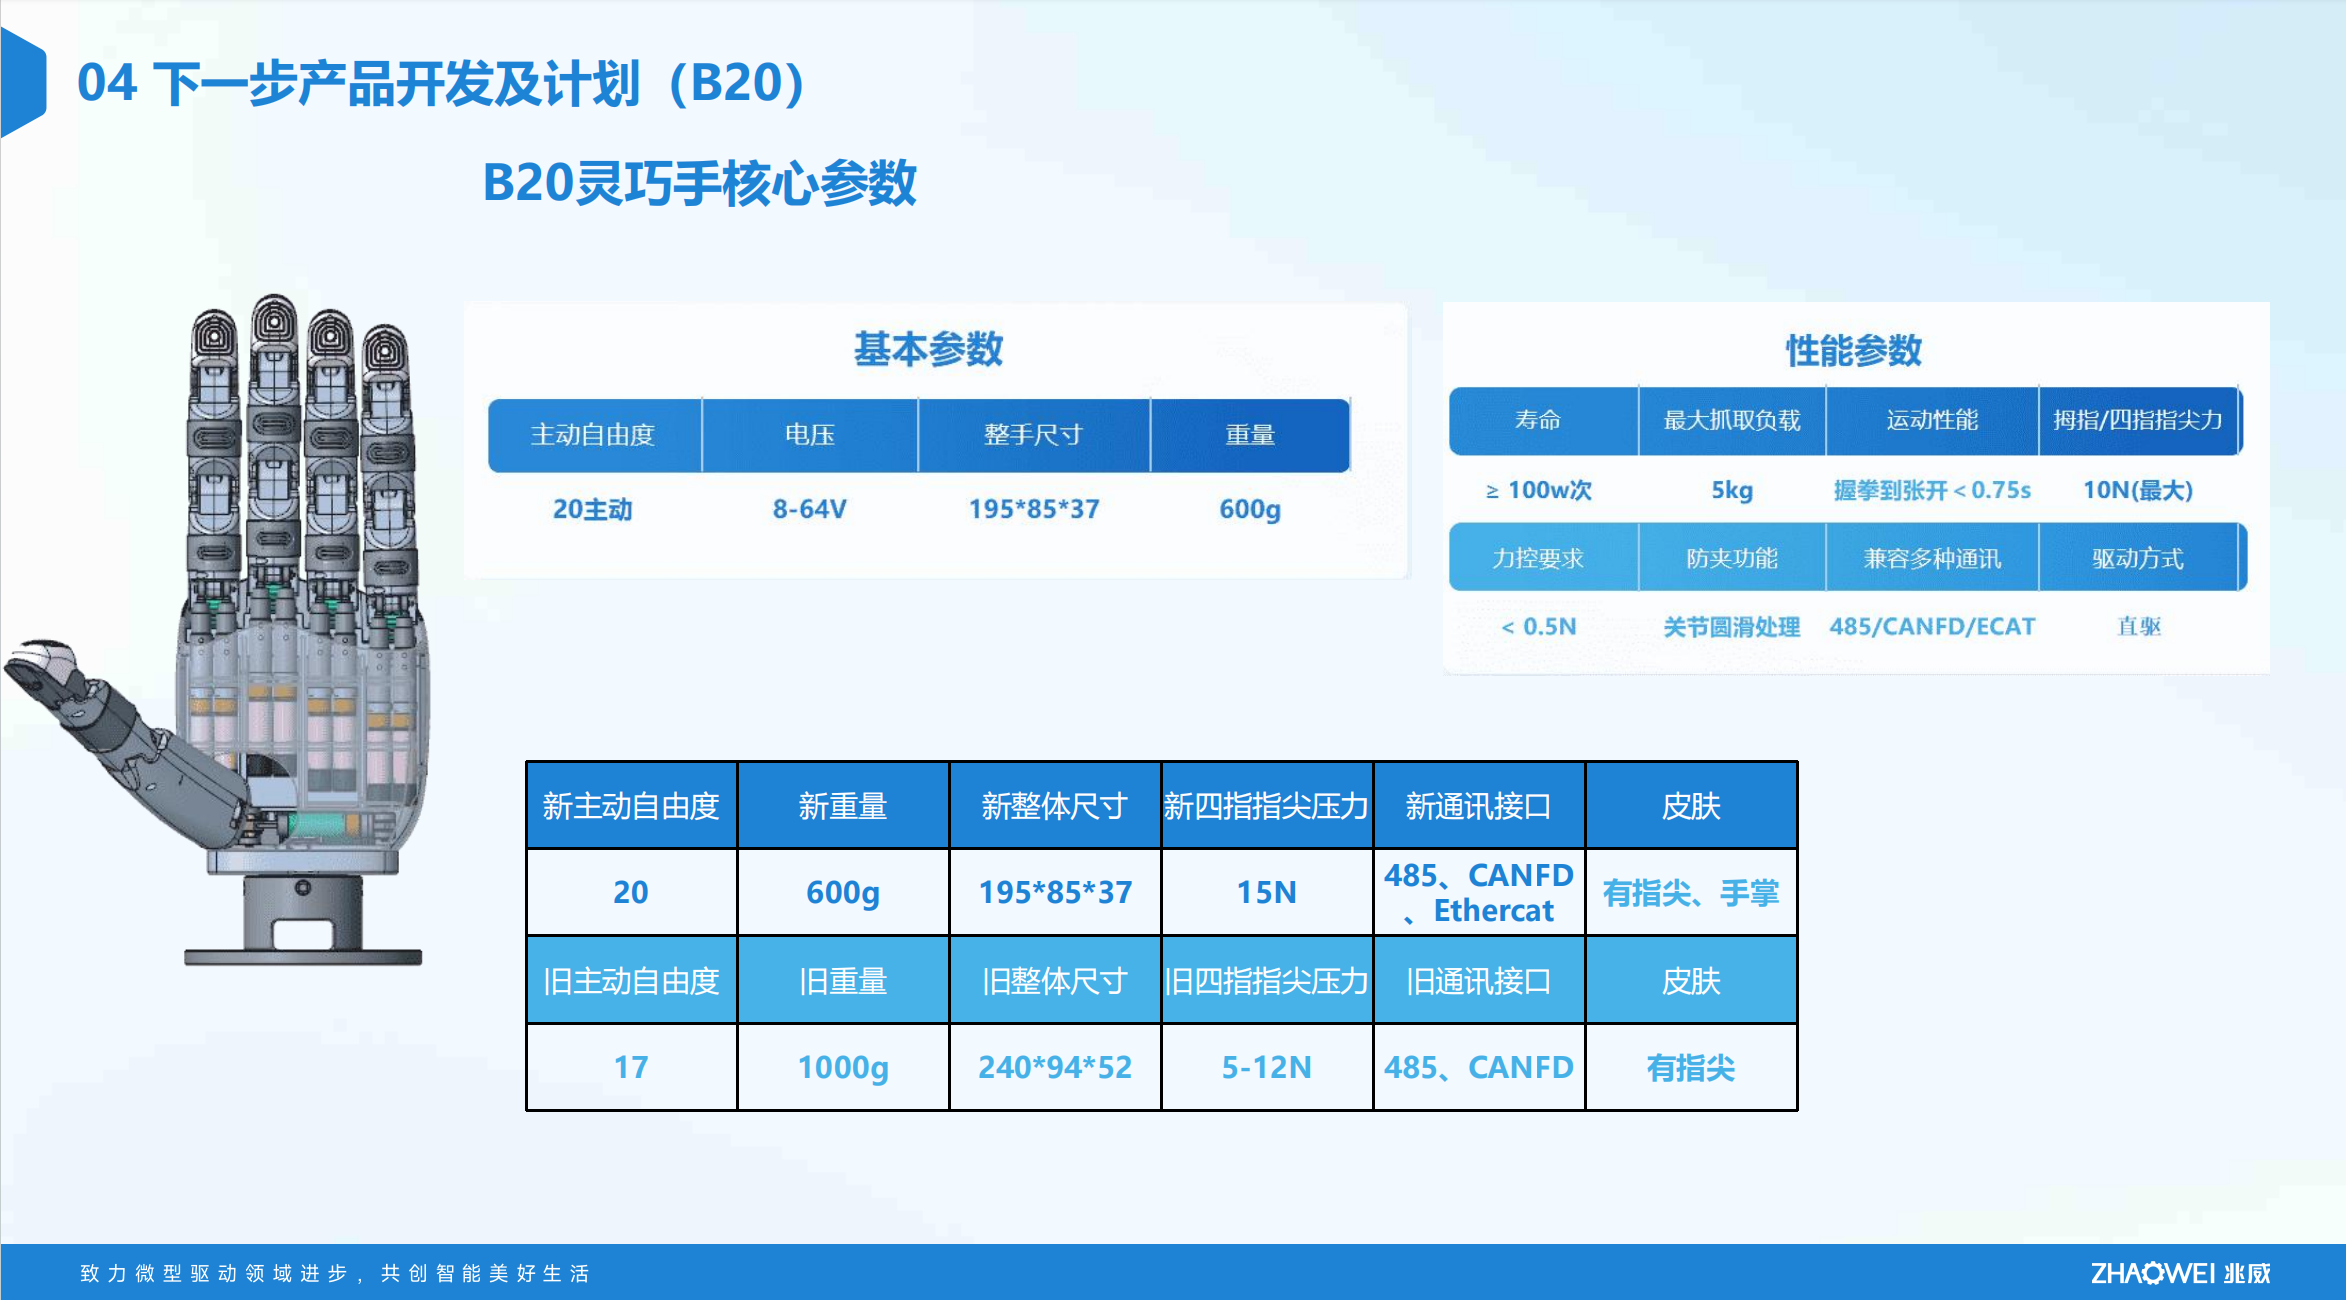Image resolution: width=2346 pixels, height=1300 pixels.
Task: Click the blue arrow marker beside title
Action: [x=24, y=82]
